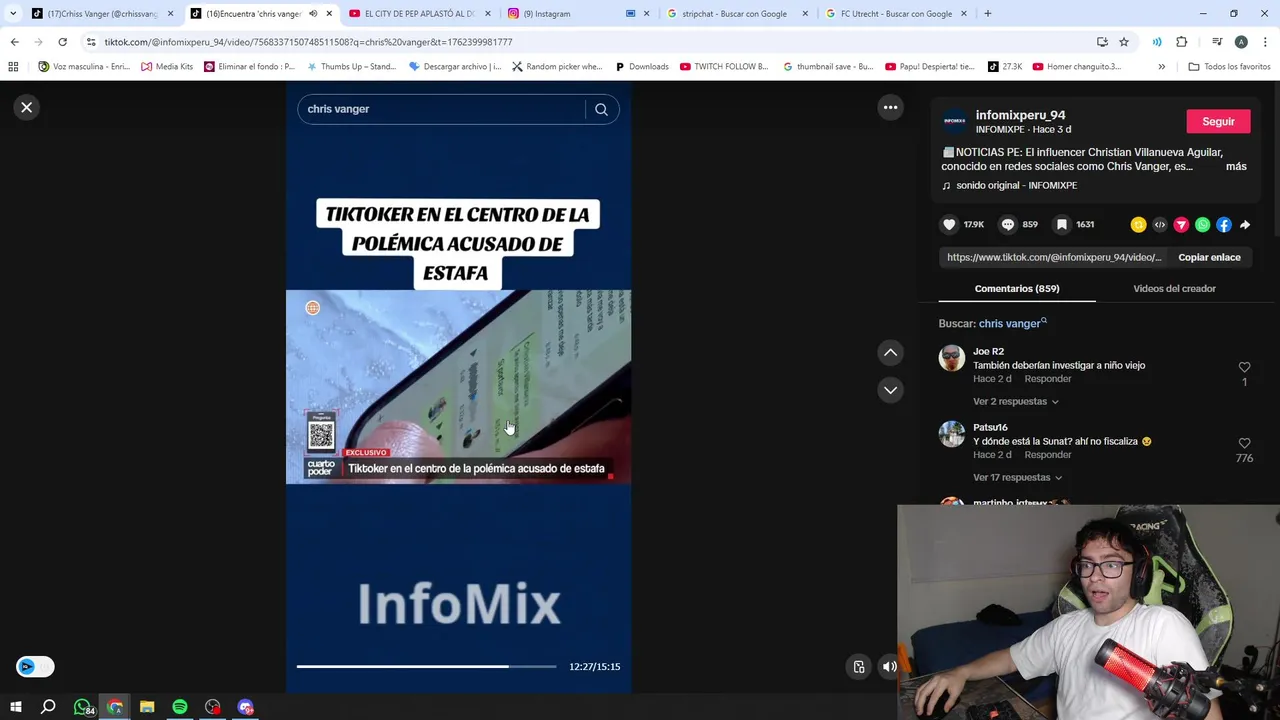The width and height of the screenshot is (1280, 720).
Task: Open the tab search dropdown
Action: [x=13, y=13]
